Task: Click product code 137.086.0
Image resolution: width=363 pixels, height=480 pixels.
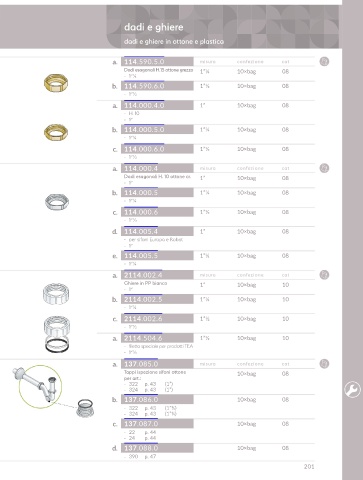Action: [x=141, y=399]
